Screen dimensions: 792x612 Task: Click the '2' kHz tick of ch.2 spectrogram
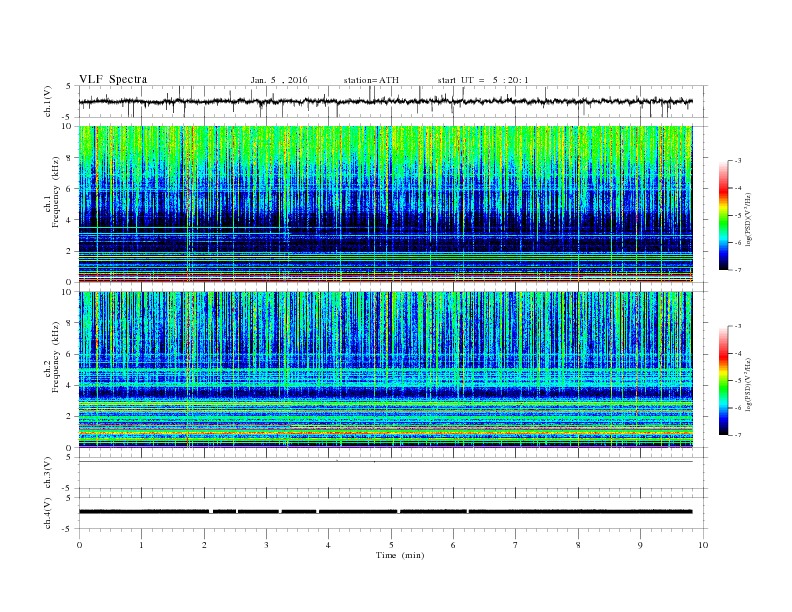[70, 417]
